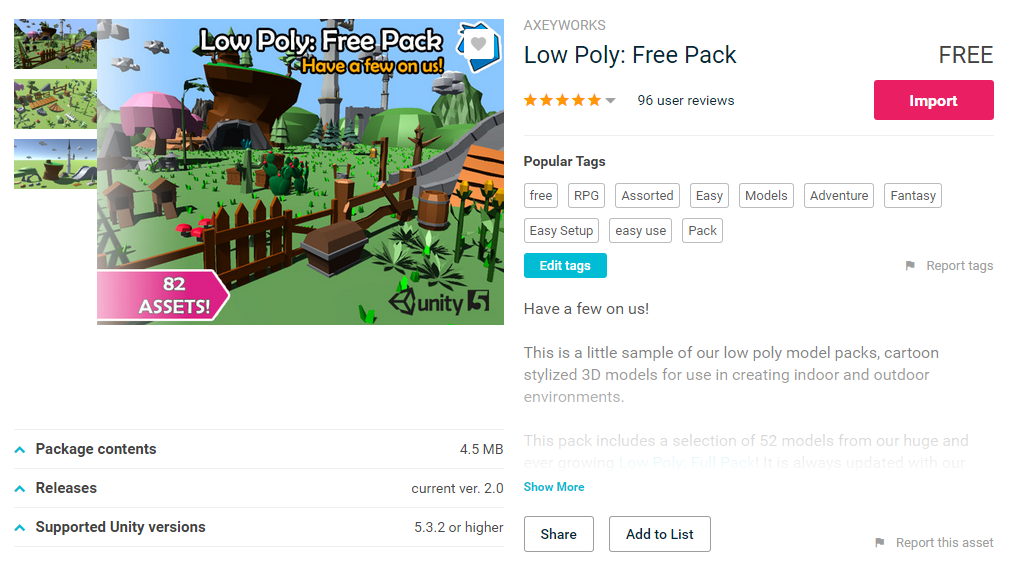Open the AXEYWORKS publisher link
The width and height of the screenshot is (1029, 562).
(564, 26)
